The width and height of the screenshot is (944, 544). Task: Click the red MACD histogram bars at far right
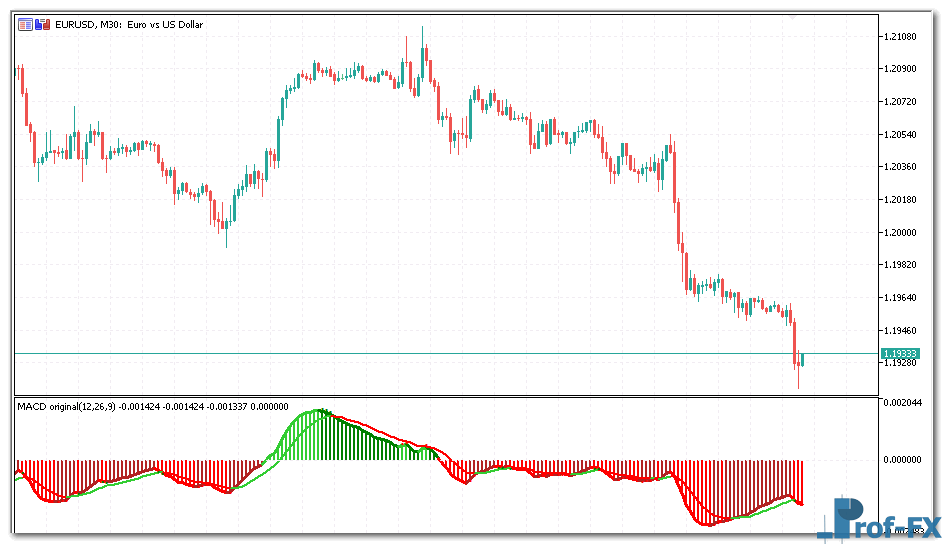coord(795,480)
